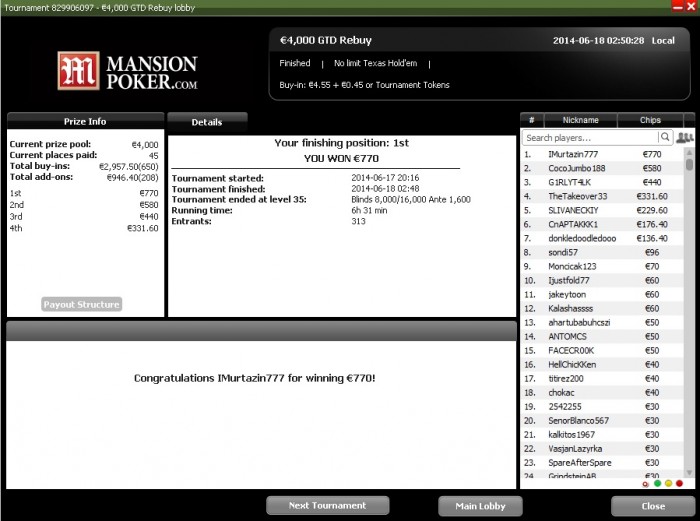Click the Buy-in €4.55 + €0.45 text
Viewport: 700px width, 521px height.
tap(364, 85)
